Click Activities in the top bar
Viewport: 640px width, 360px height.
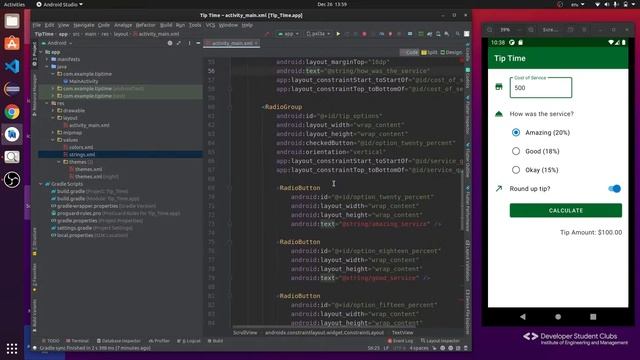coord(14,4)
